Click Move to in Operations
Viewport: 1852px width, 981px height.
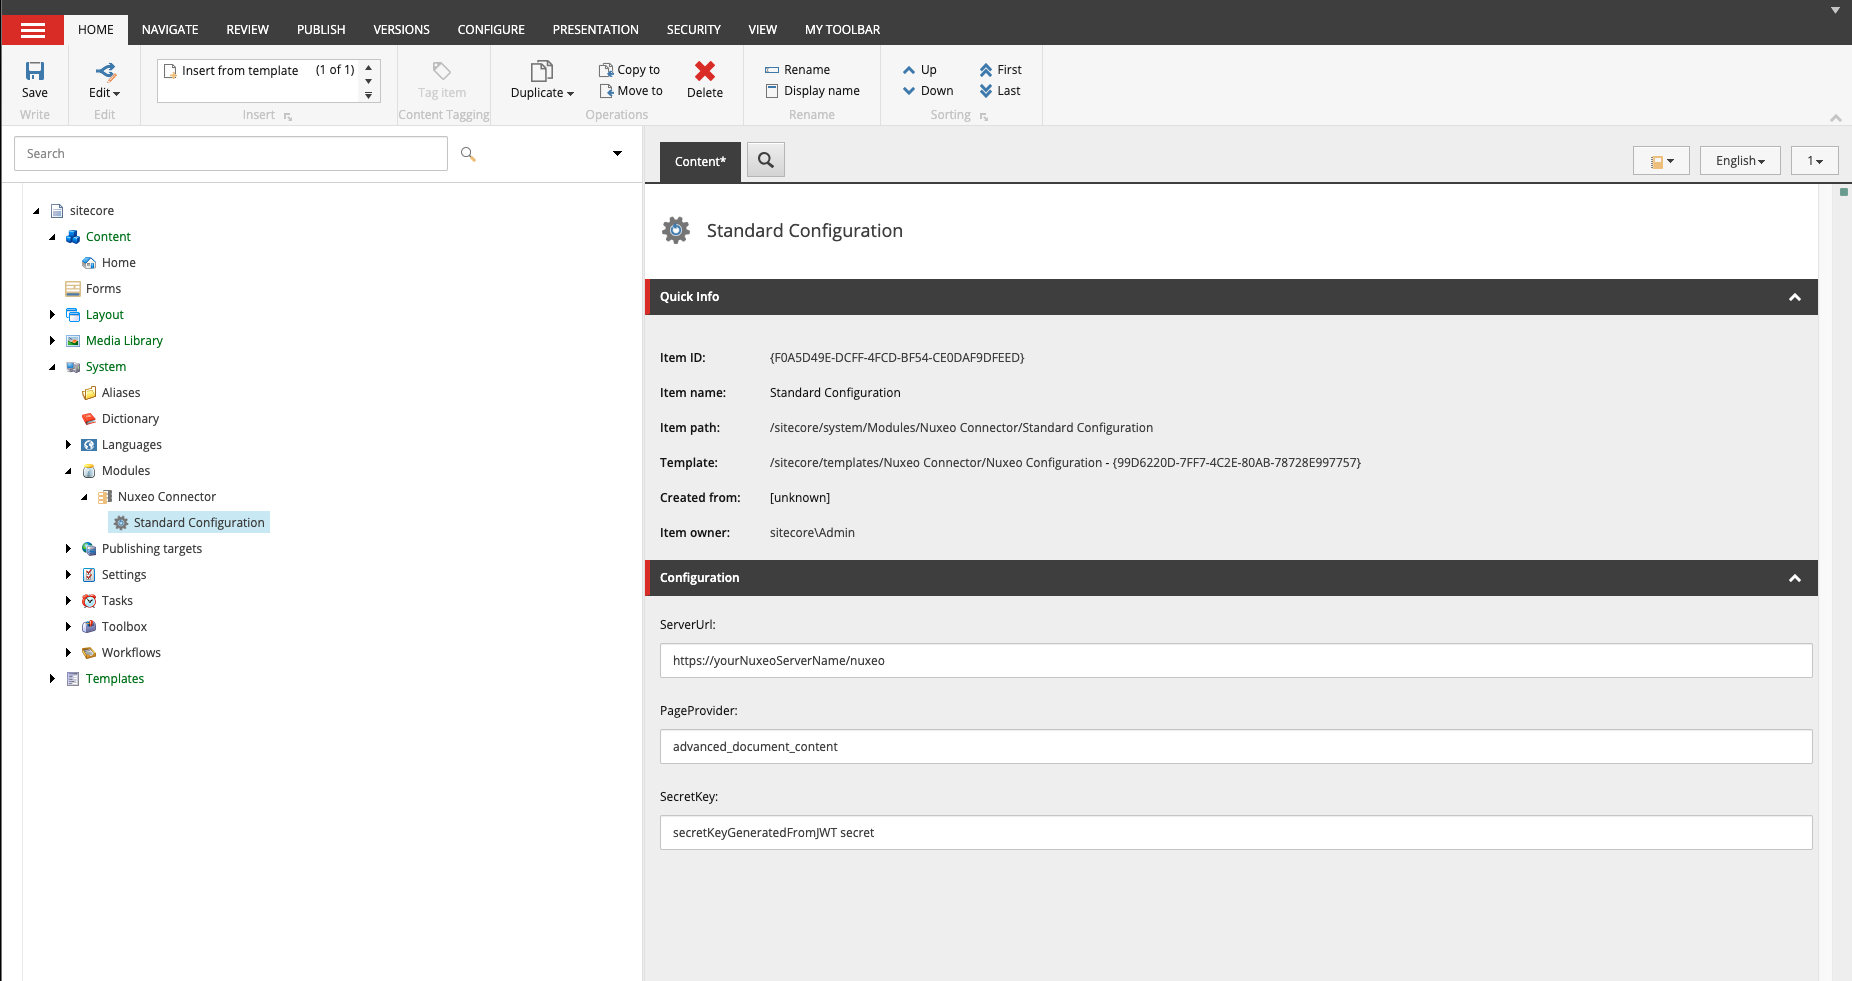630,91
